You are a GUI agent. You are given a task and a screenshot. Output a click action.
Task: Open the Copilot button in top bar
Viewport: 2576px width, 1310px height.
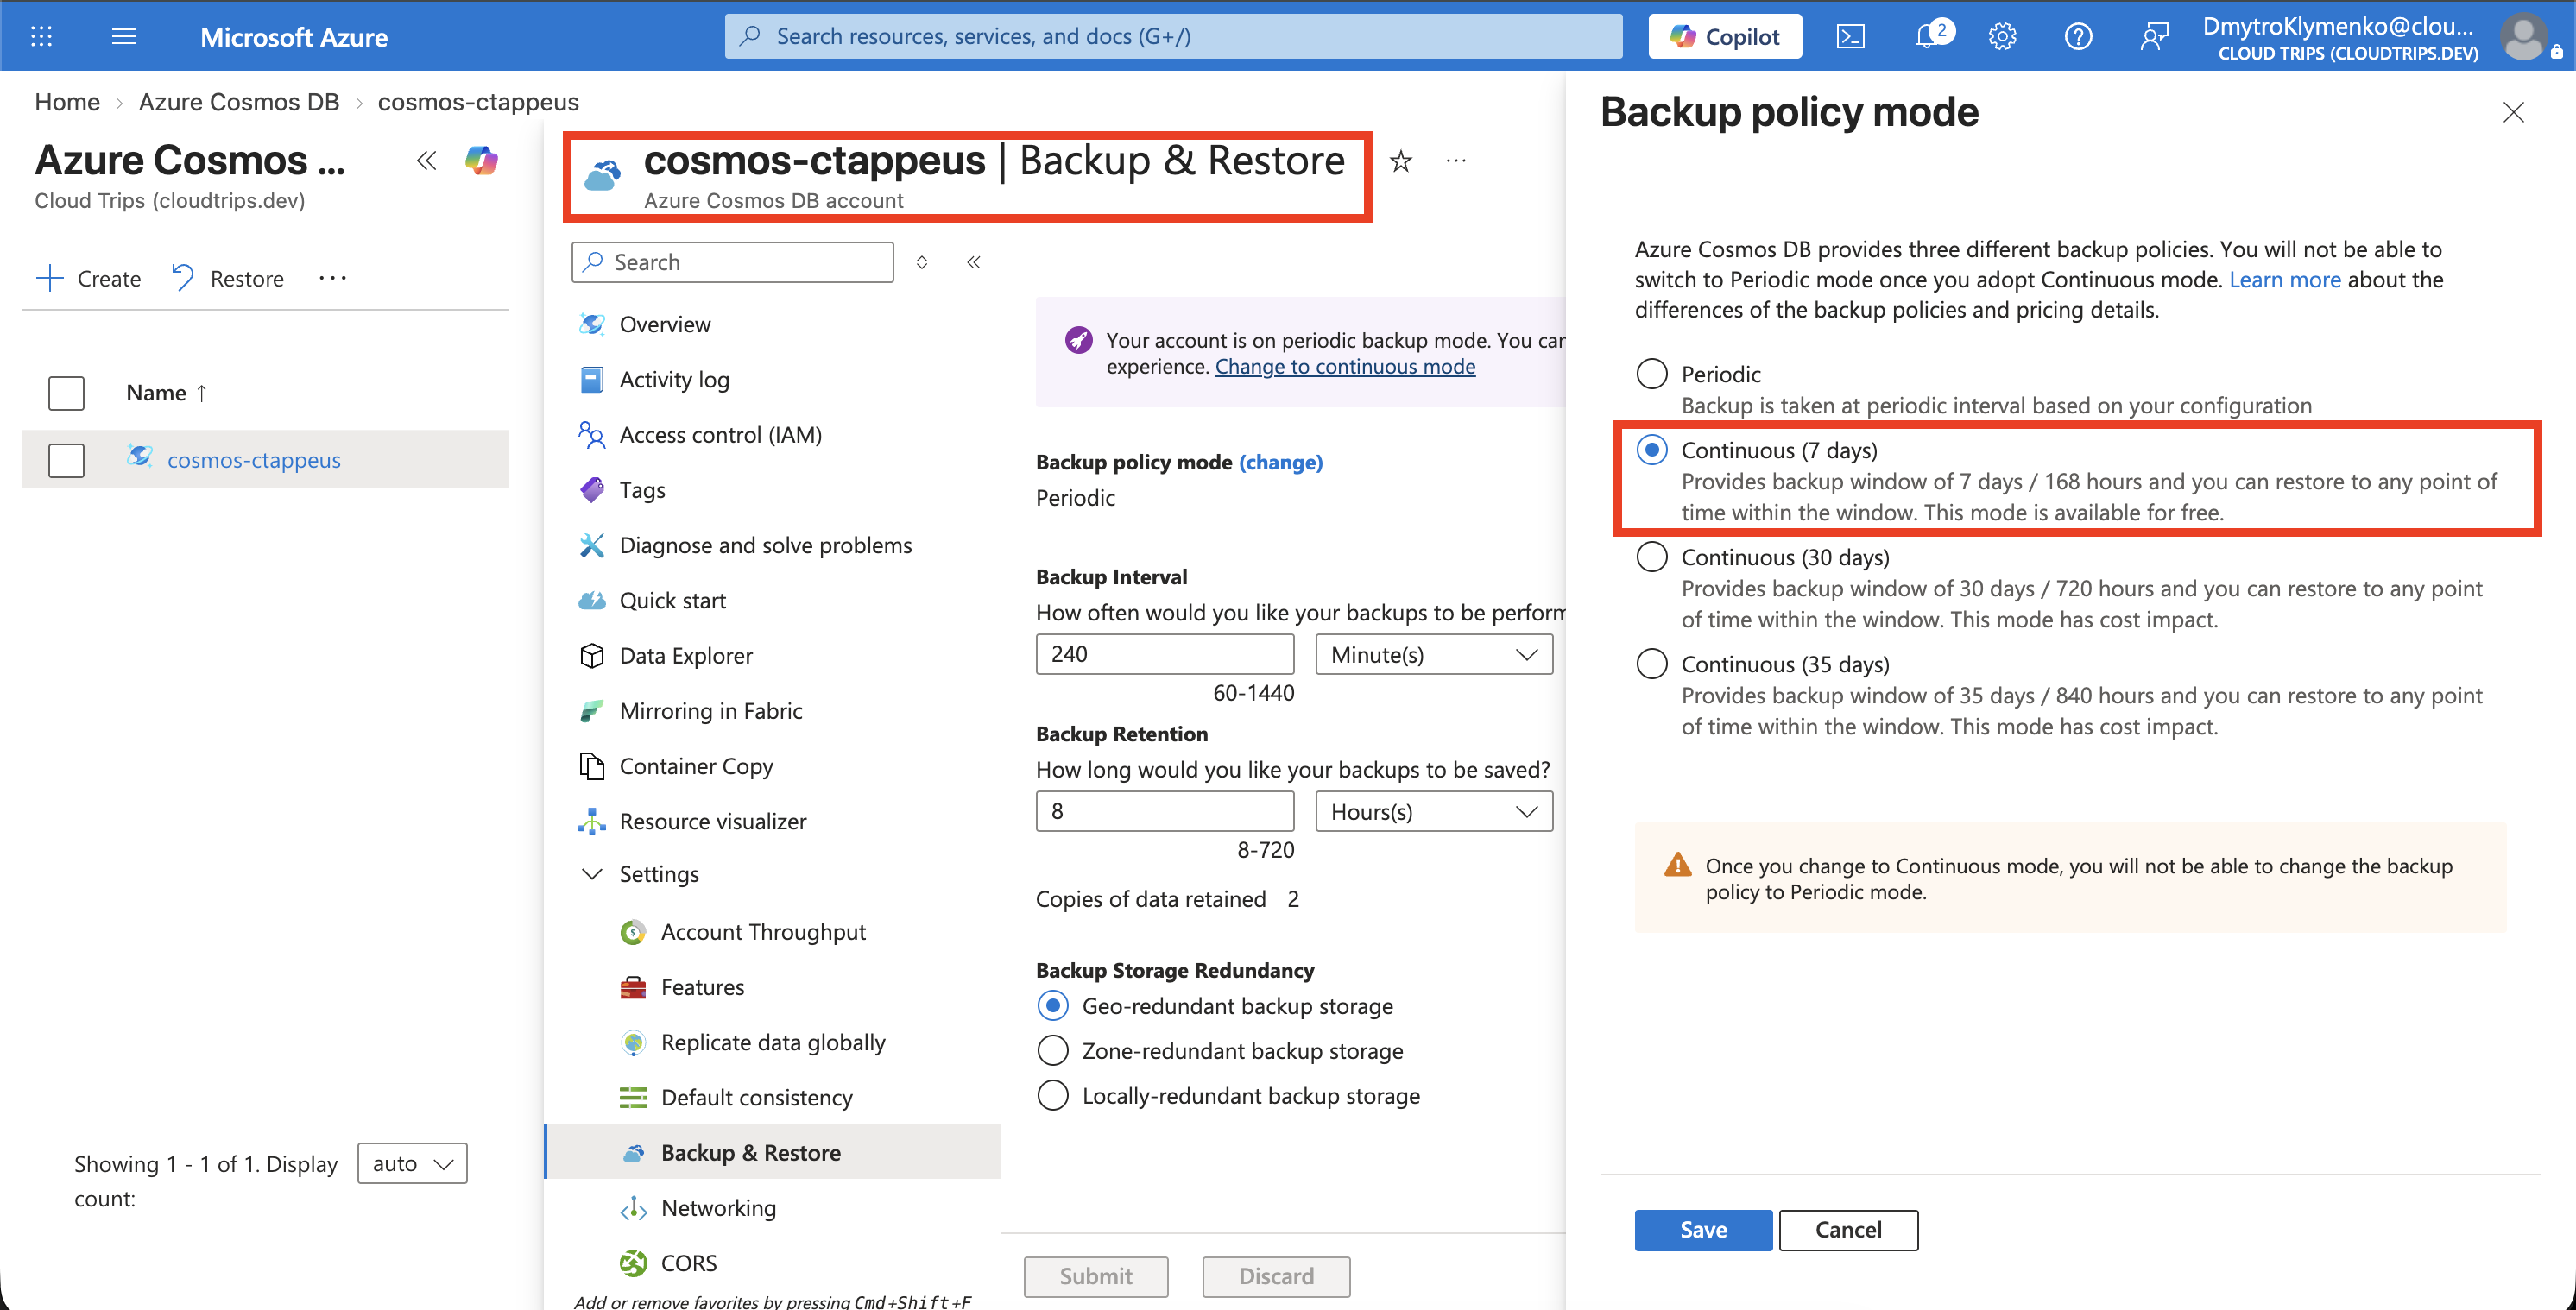click(x=1725, y=37)
